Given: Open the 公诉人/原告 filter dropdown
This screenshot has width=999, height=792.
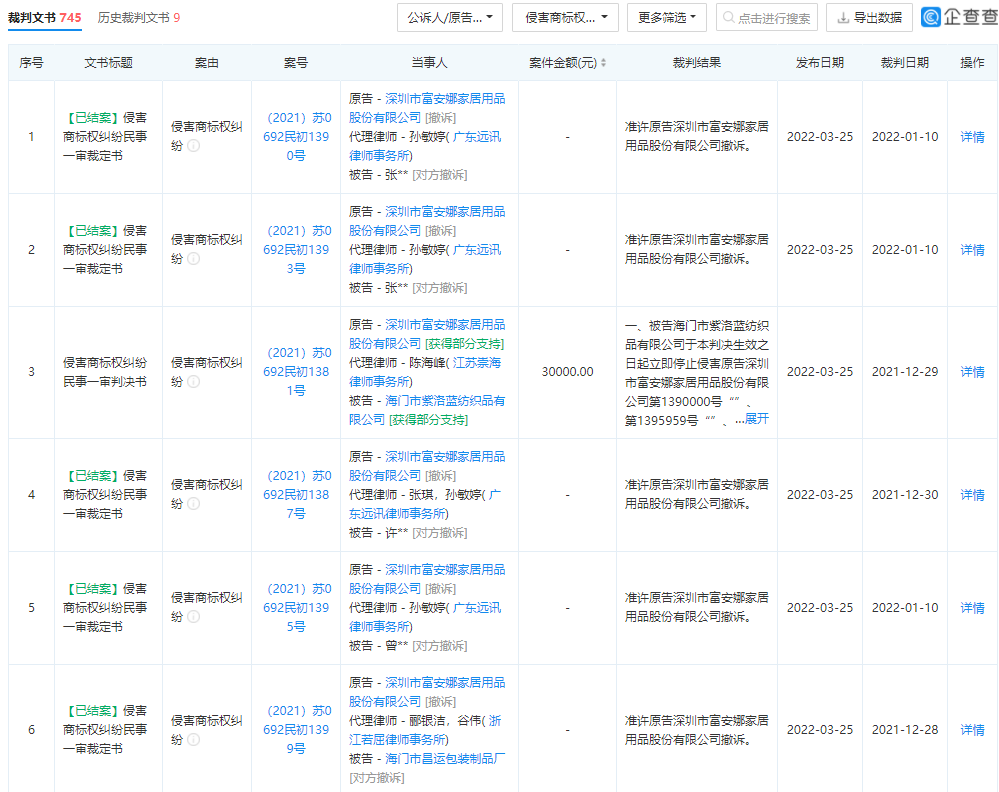Looking at the screenshot, I should tap(450, 18).
